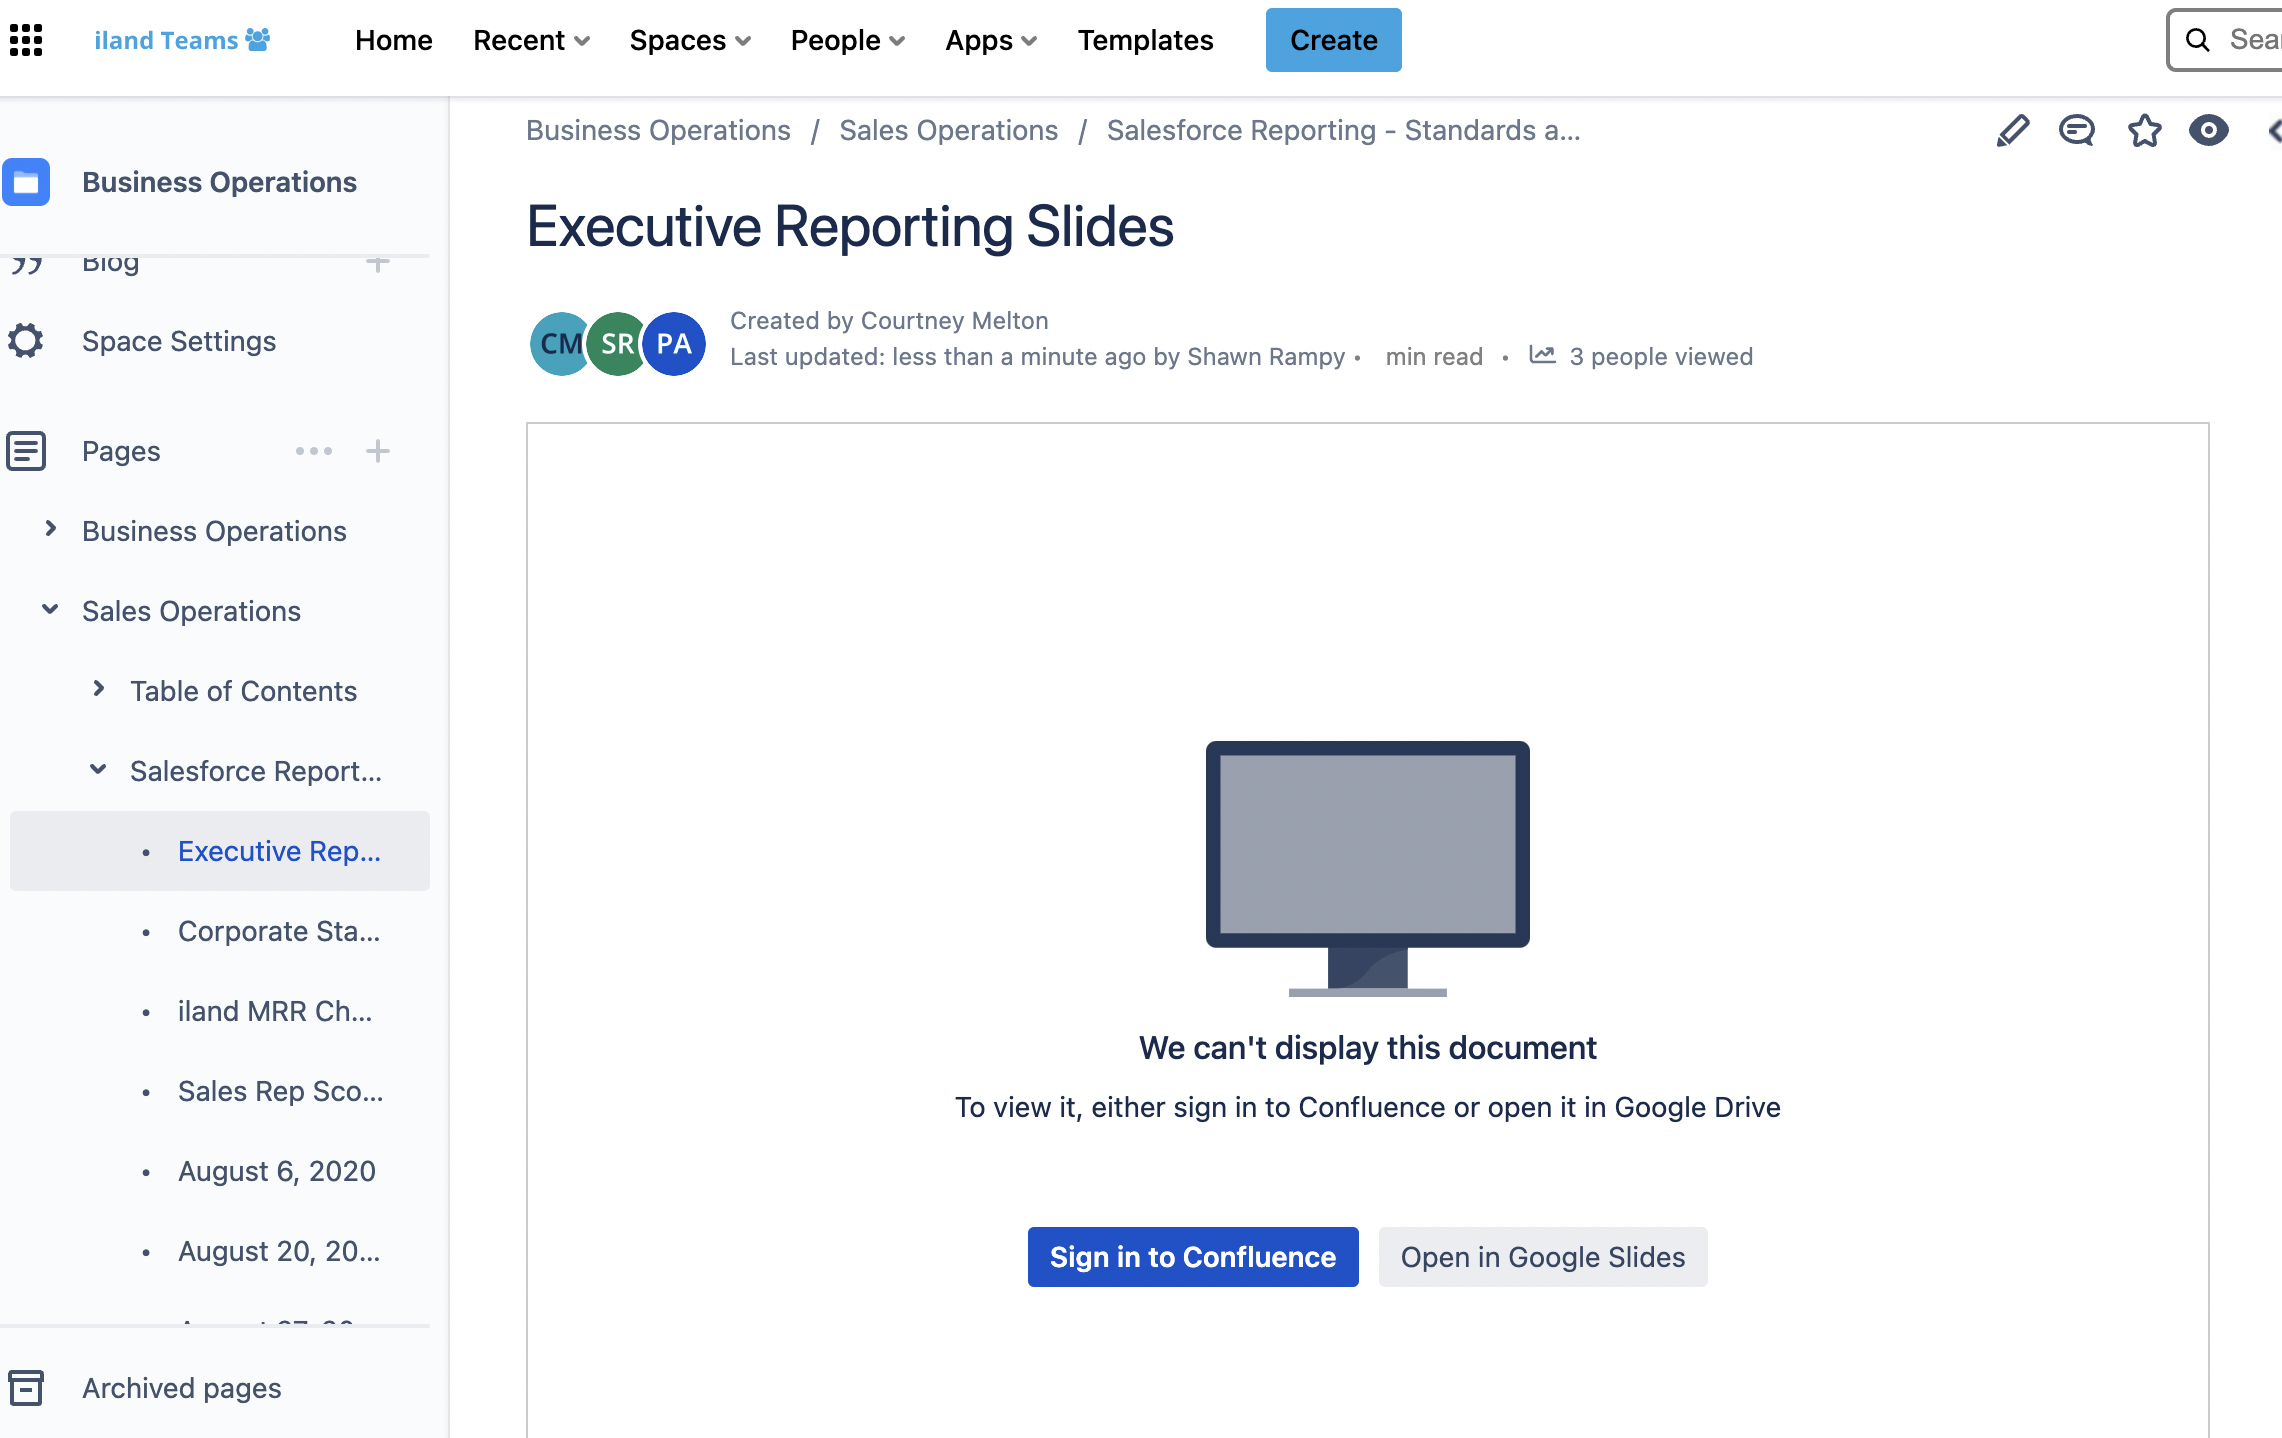
Task: Expand the Business Operations tree item
Action: (x=50, y=529)
